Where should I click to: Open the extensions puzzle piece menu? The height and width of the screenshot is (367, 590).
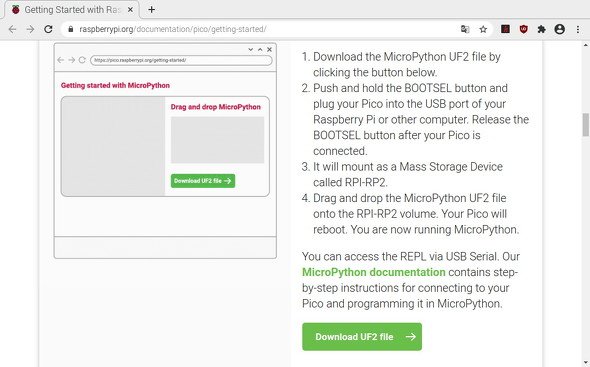(x=541, y=29)
